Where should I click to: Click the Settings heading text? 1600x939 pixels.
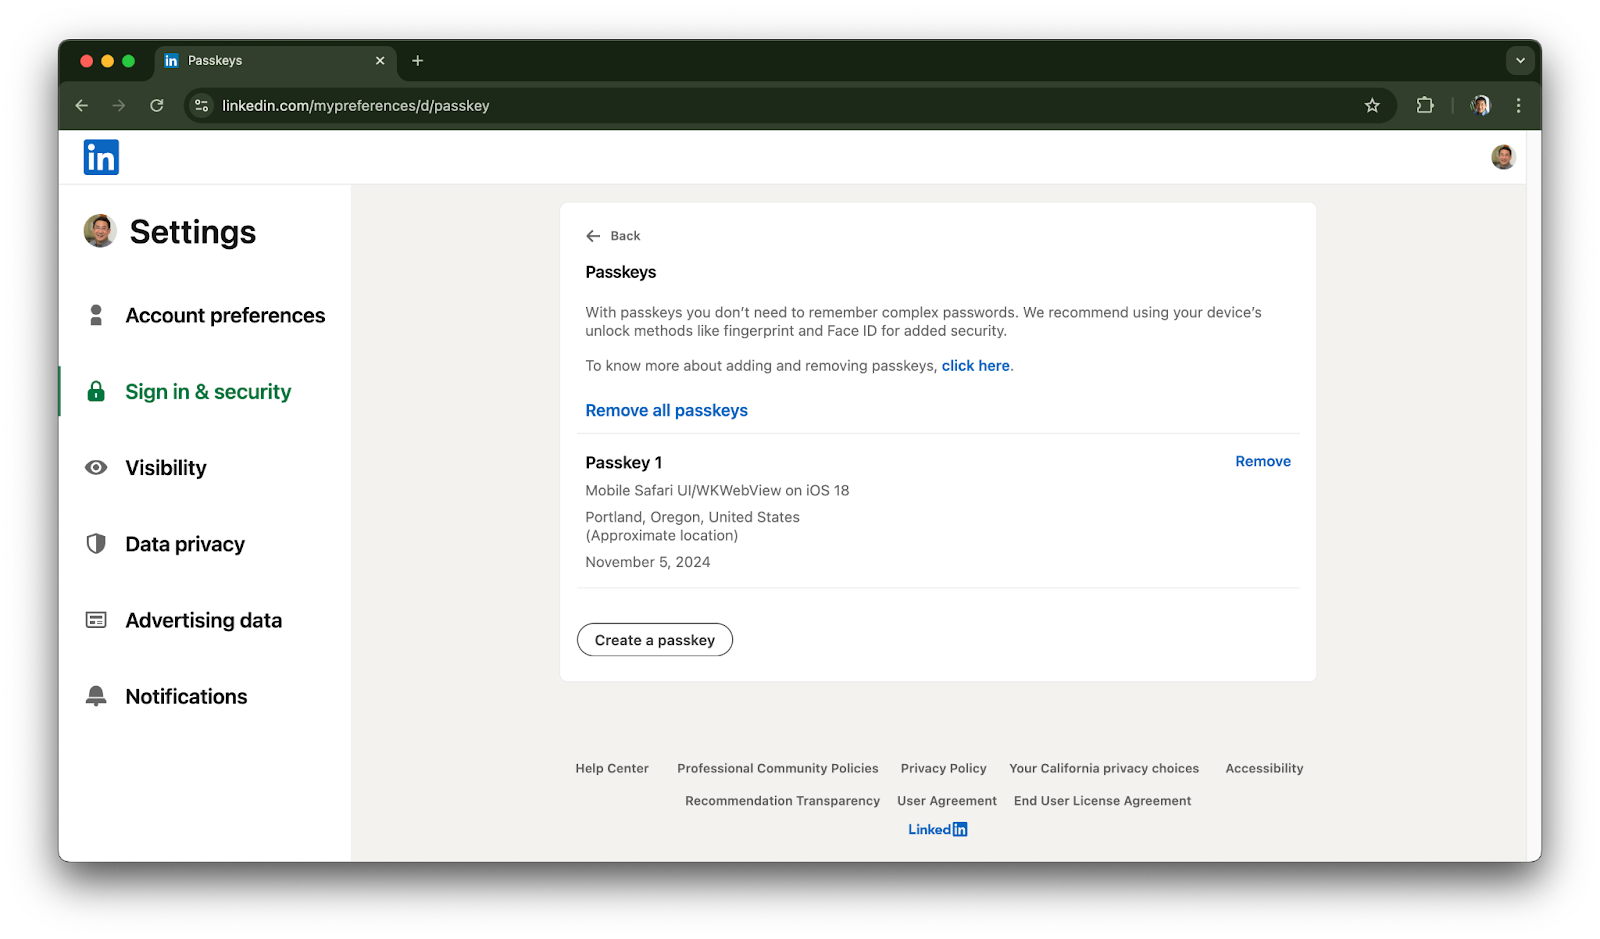point(193,232)
